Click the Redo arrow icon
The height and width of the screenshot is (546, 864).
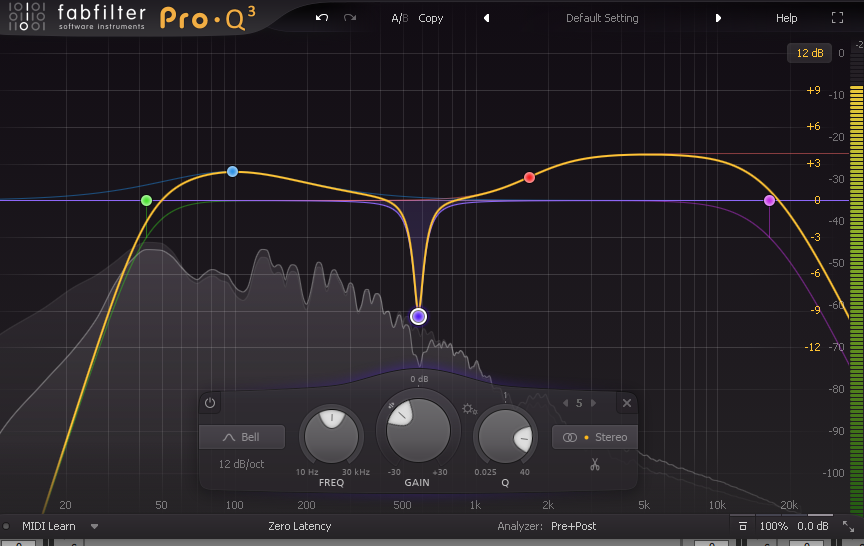pyautogui.click(x=350, y=18)
